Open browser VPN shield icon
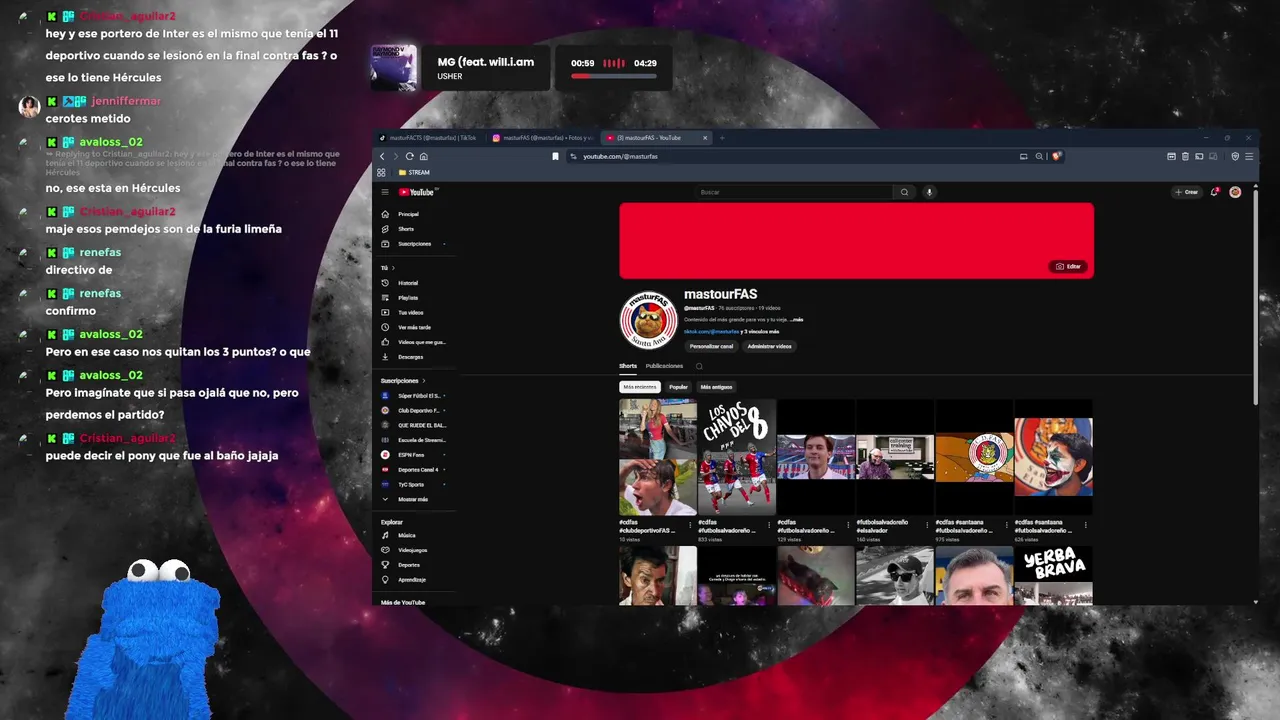This screenshot has height=720, width=1280. click(x=1235, y=156)
